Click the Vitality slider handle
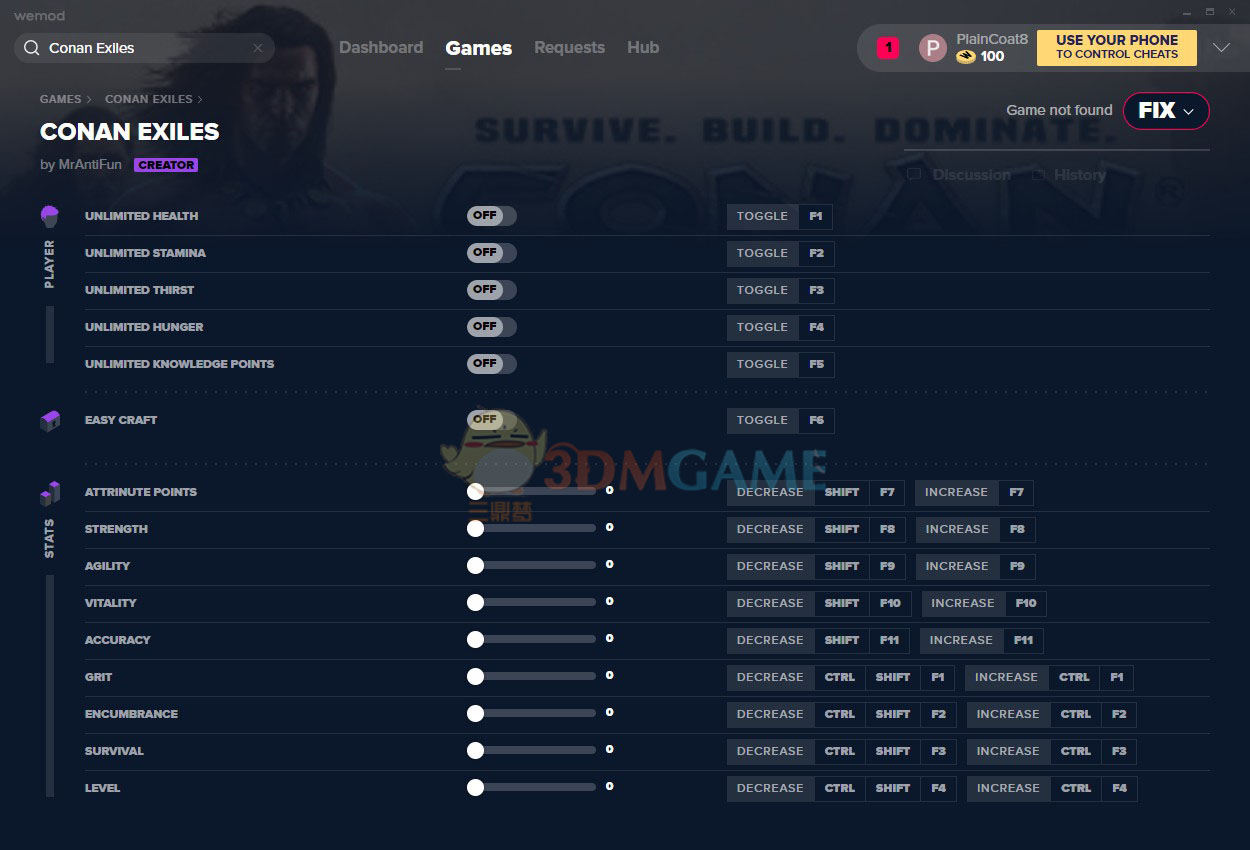Screen dimensions: 1250x850 pyautogui.click(x=476, y=603)
